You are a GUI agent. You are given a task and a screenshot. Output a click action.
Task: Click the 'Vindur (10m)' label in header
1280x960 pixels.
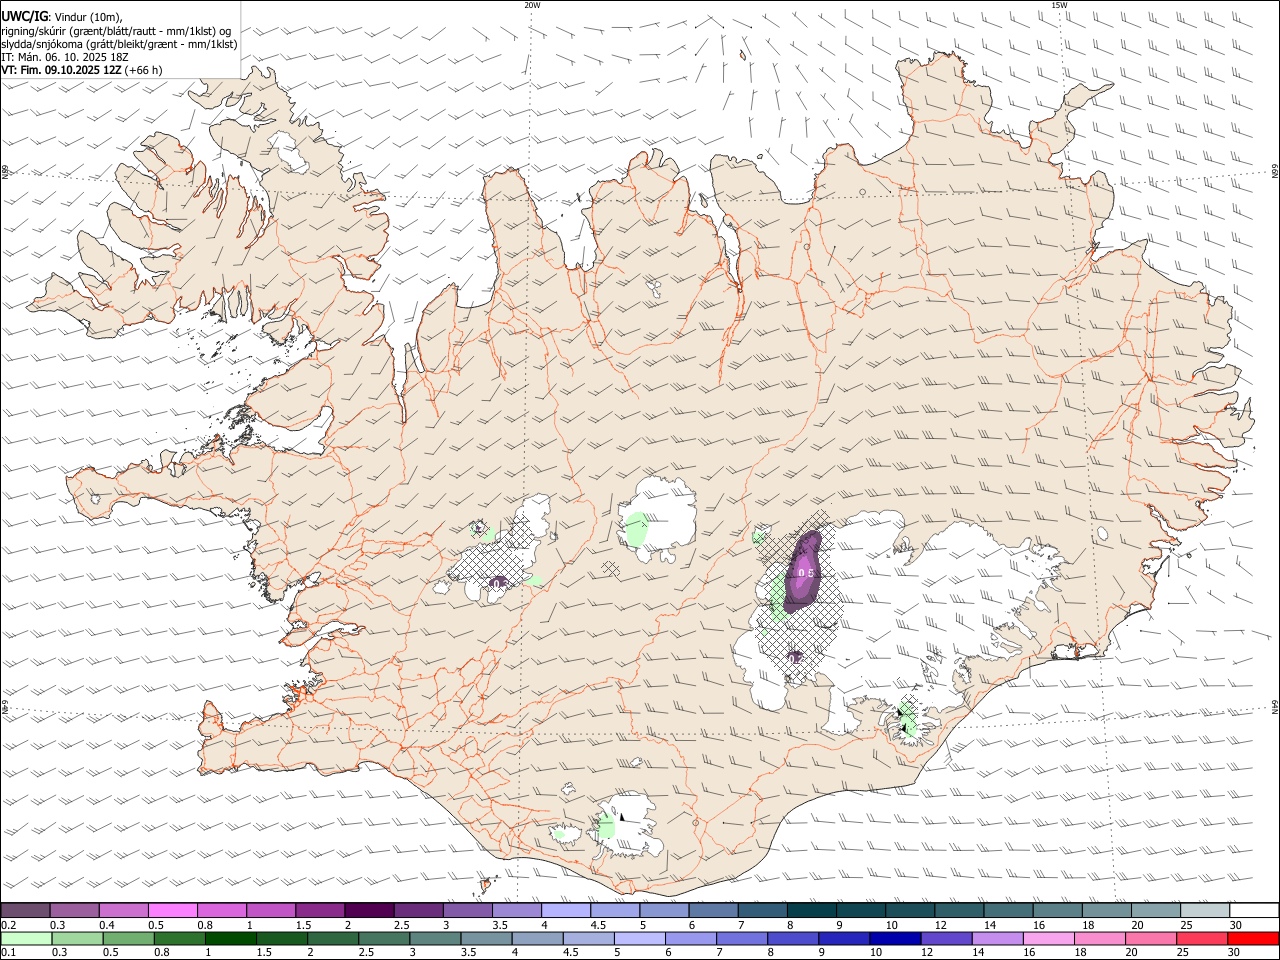pyautogui.click(x=88, y=17)
